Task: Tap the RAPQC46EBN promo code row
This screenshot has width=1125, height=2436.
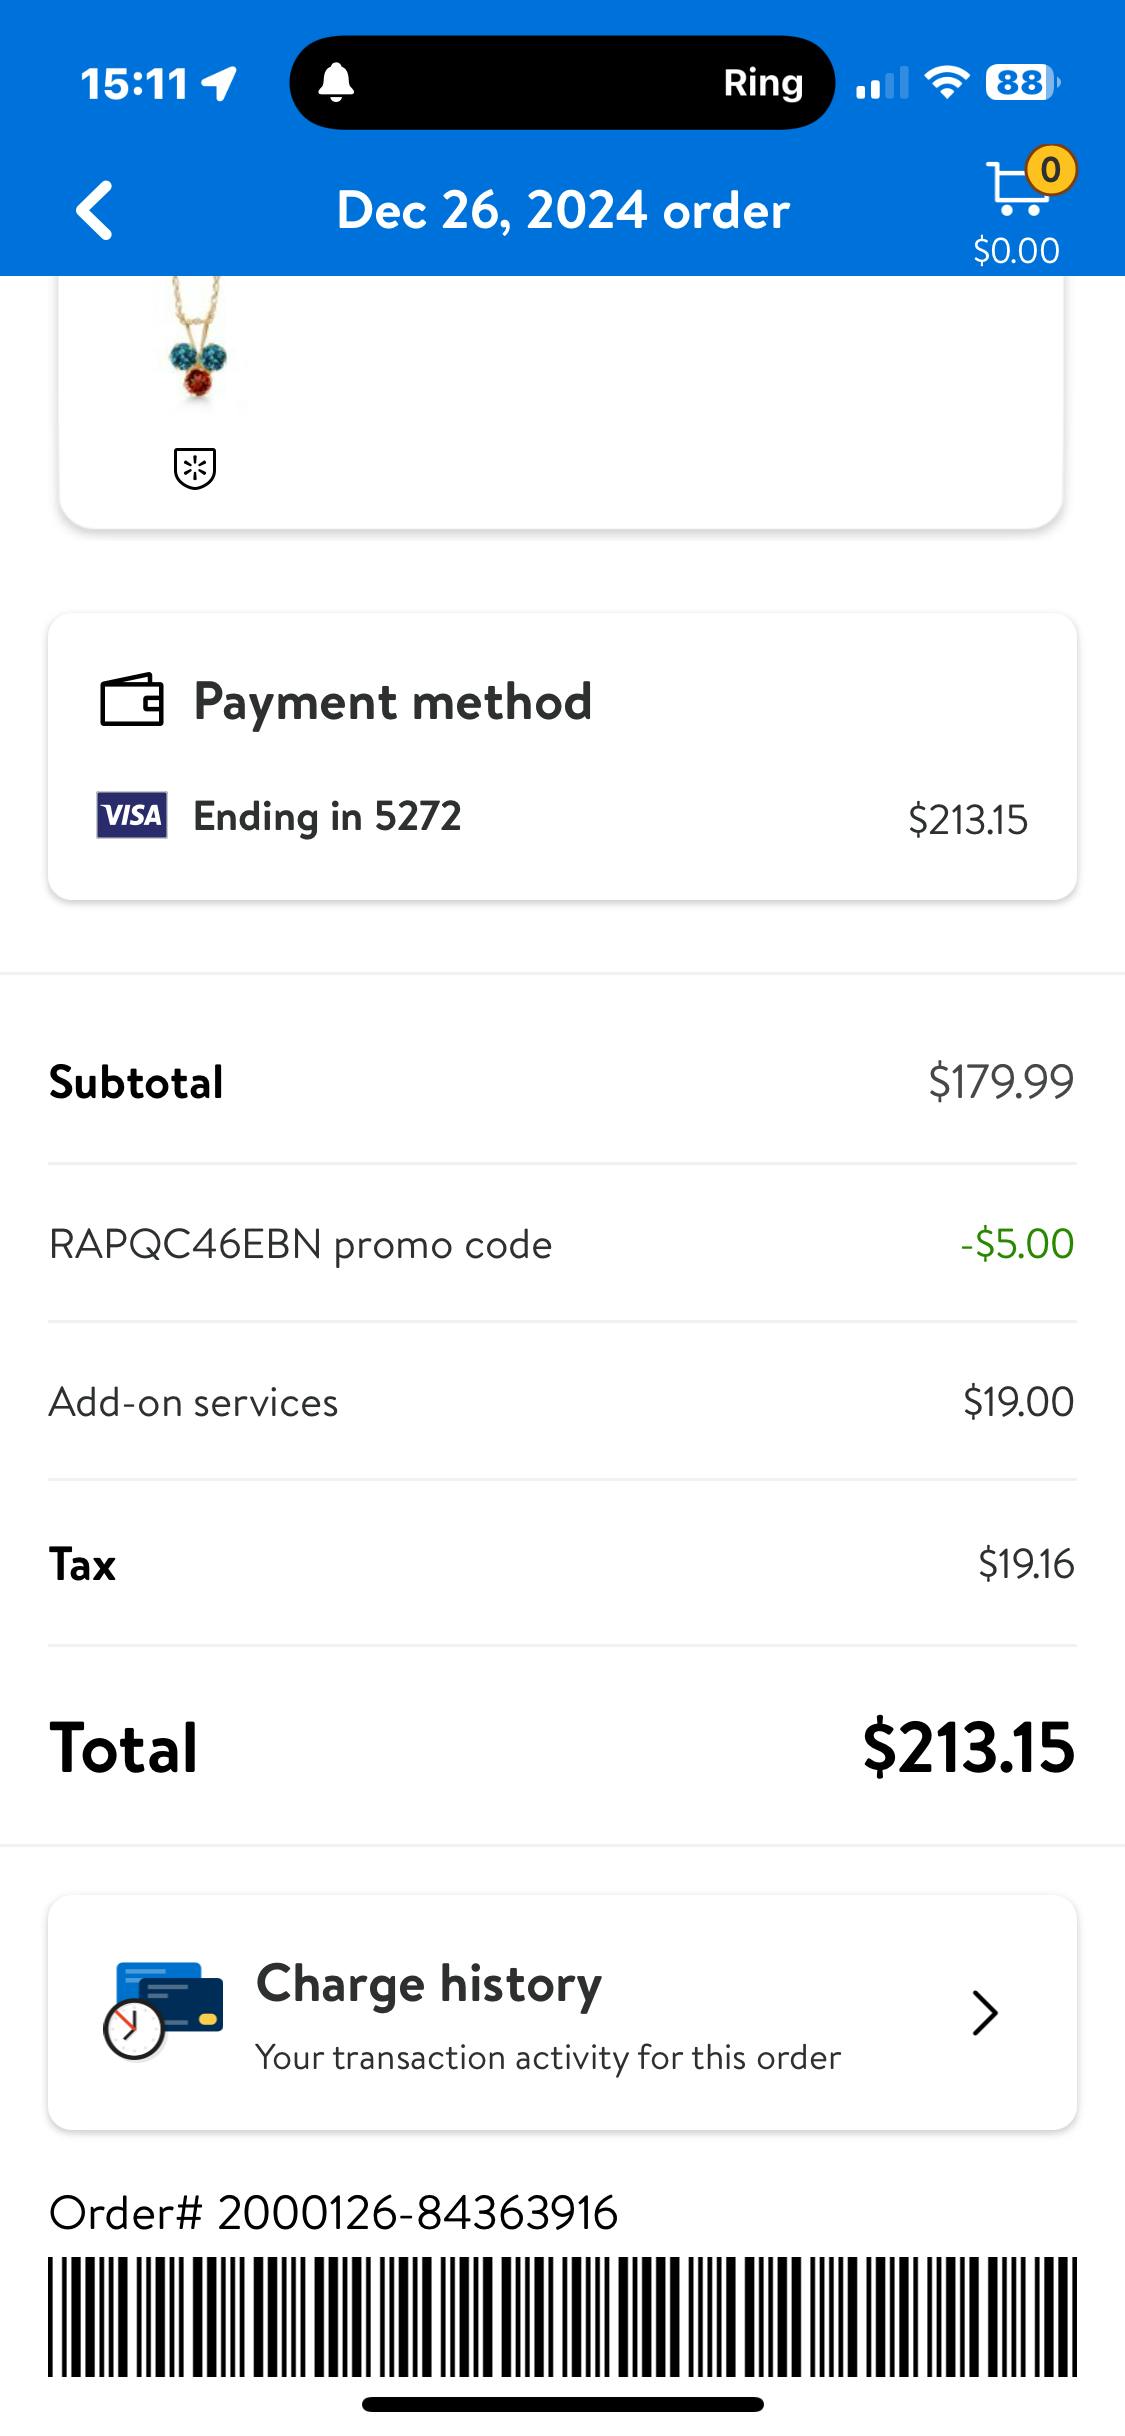Action: 562,1245
